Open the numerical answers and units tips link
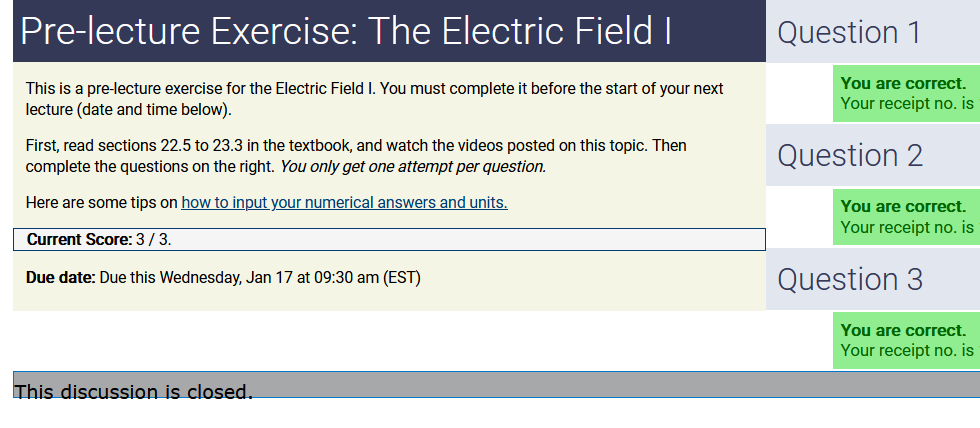Viewport: 980px width, 428px height. [344, 203]
